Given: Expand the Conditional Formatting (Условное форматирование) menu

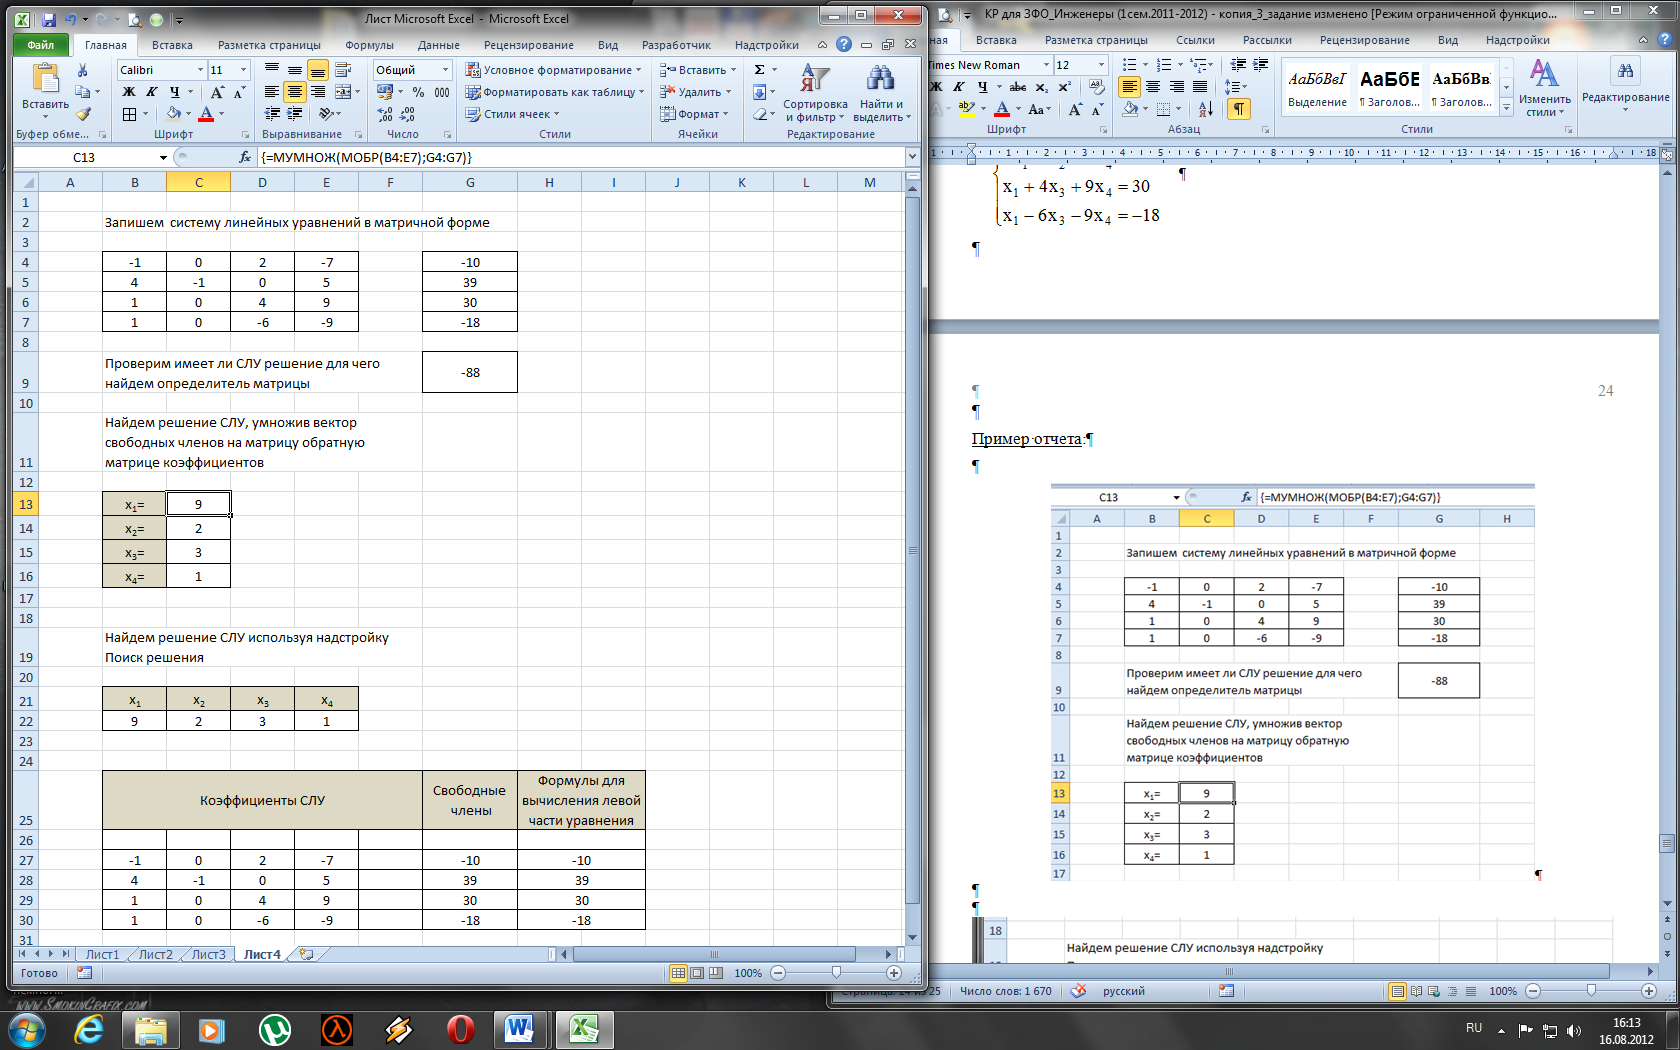Looking at the screenshot, I should click(x=553, y=70).
